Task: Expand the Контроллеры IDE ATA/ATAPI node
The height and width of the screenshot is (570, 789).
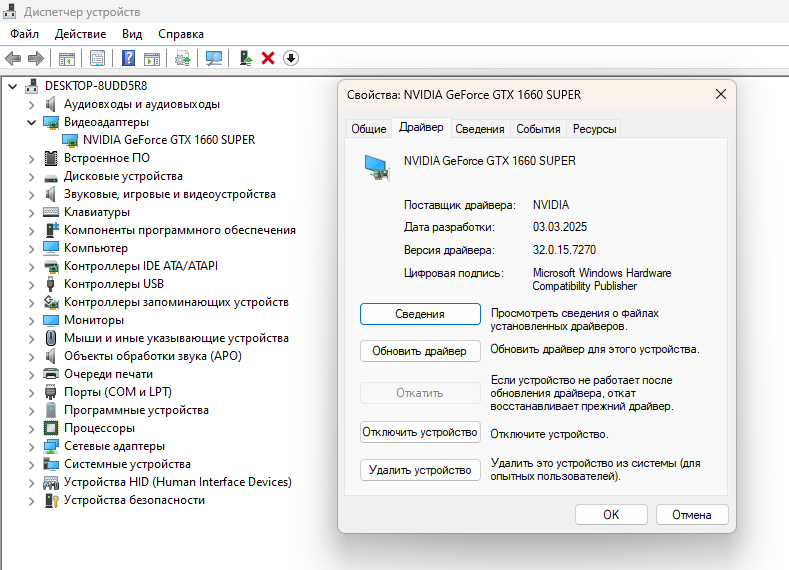Action: click(32, 267)
